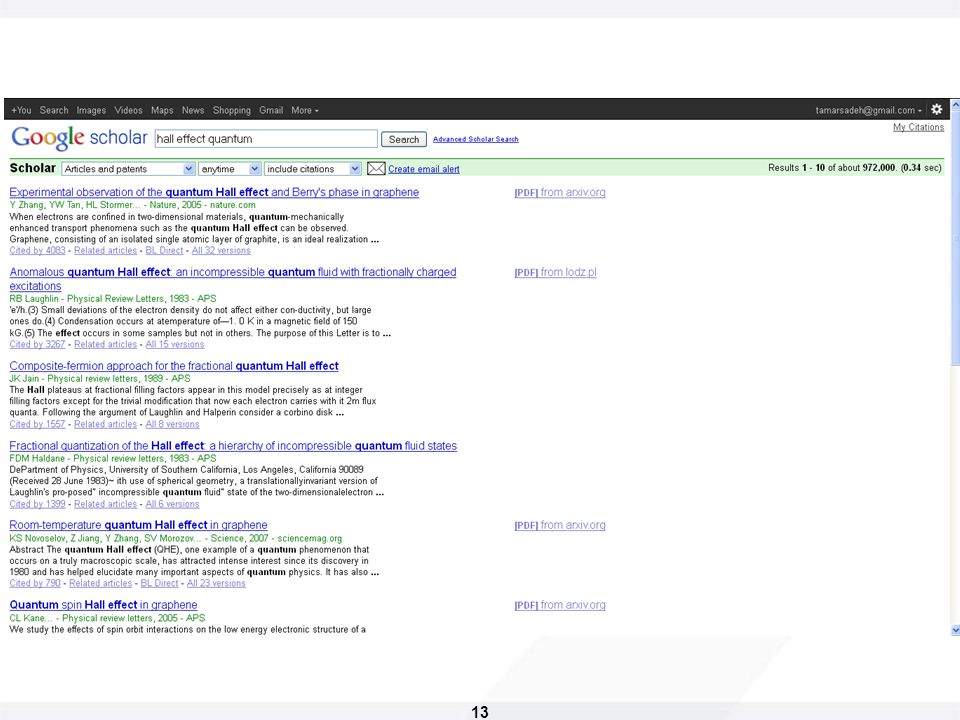The height and width of the screenshot is (720, 960).
Task: Open Articles and patents dropdown
Action: (128, 169)
